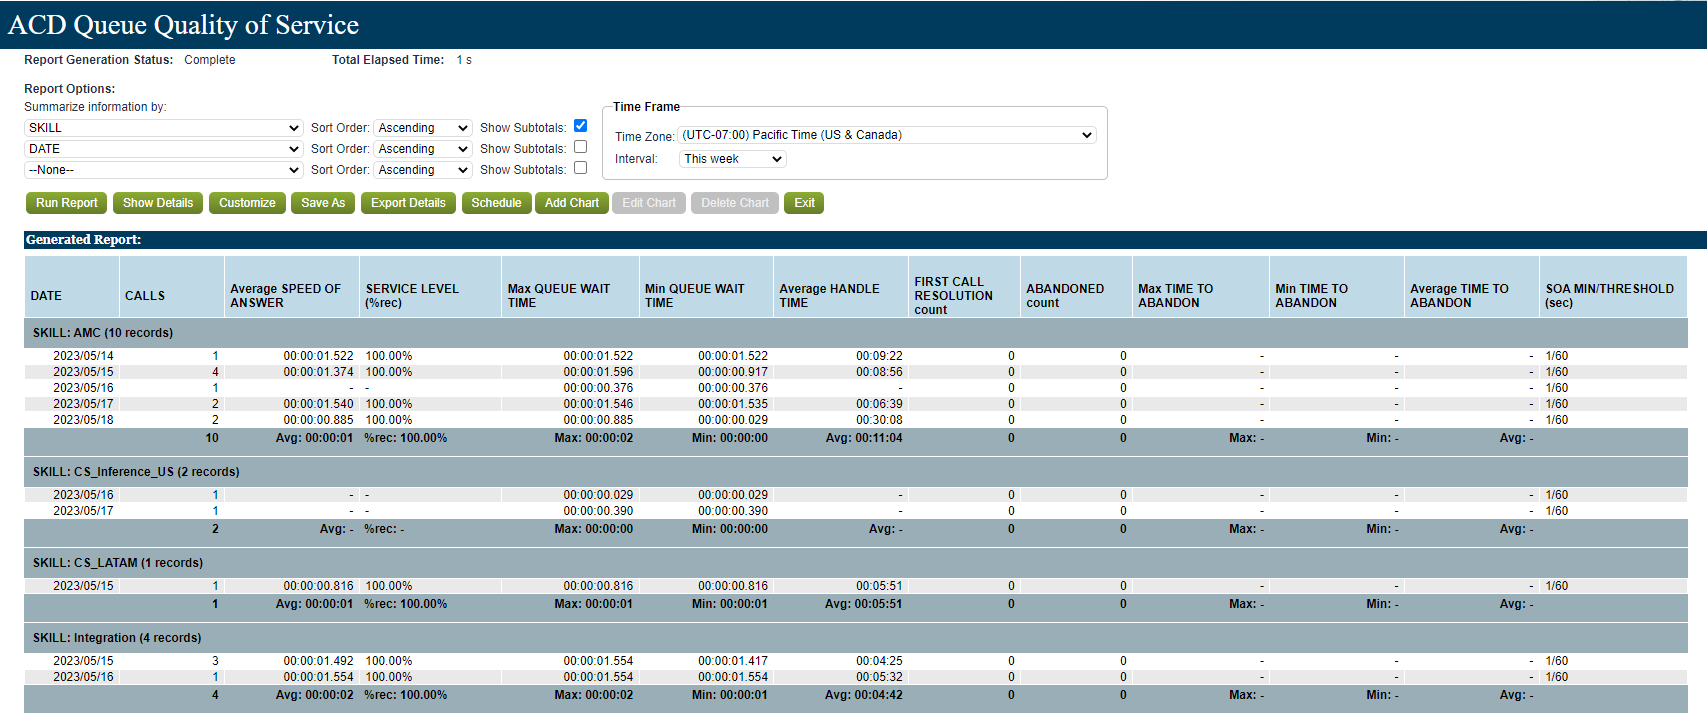
Task: Click AMC subtotal 'Avg: 00:11:04'
Action: (x=864, y=438)
